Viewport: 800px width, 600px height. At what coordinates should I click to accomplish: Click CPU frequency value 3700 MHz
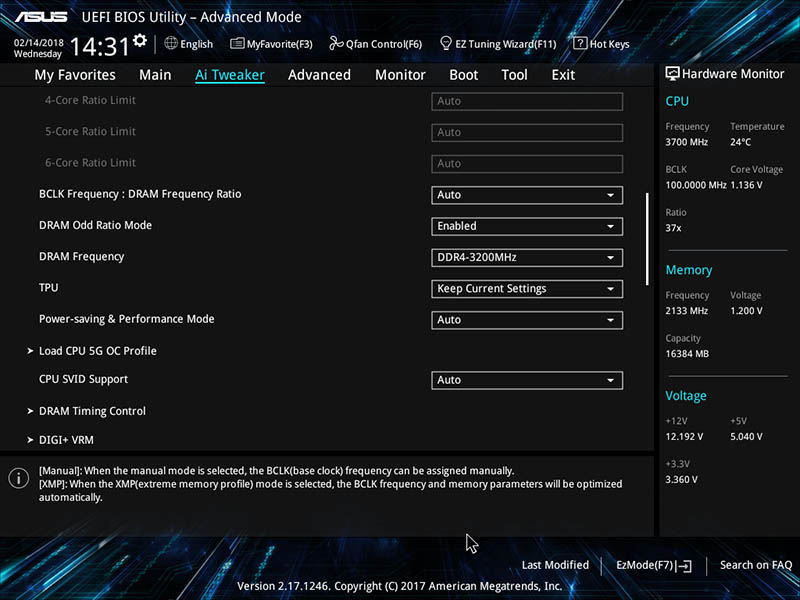[x=686, y=142]
